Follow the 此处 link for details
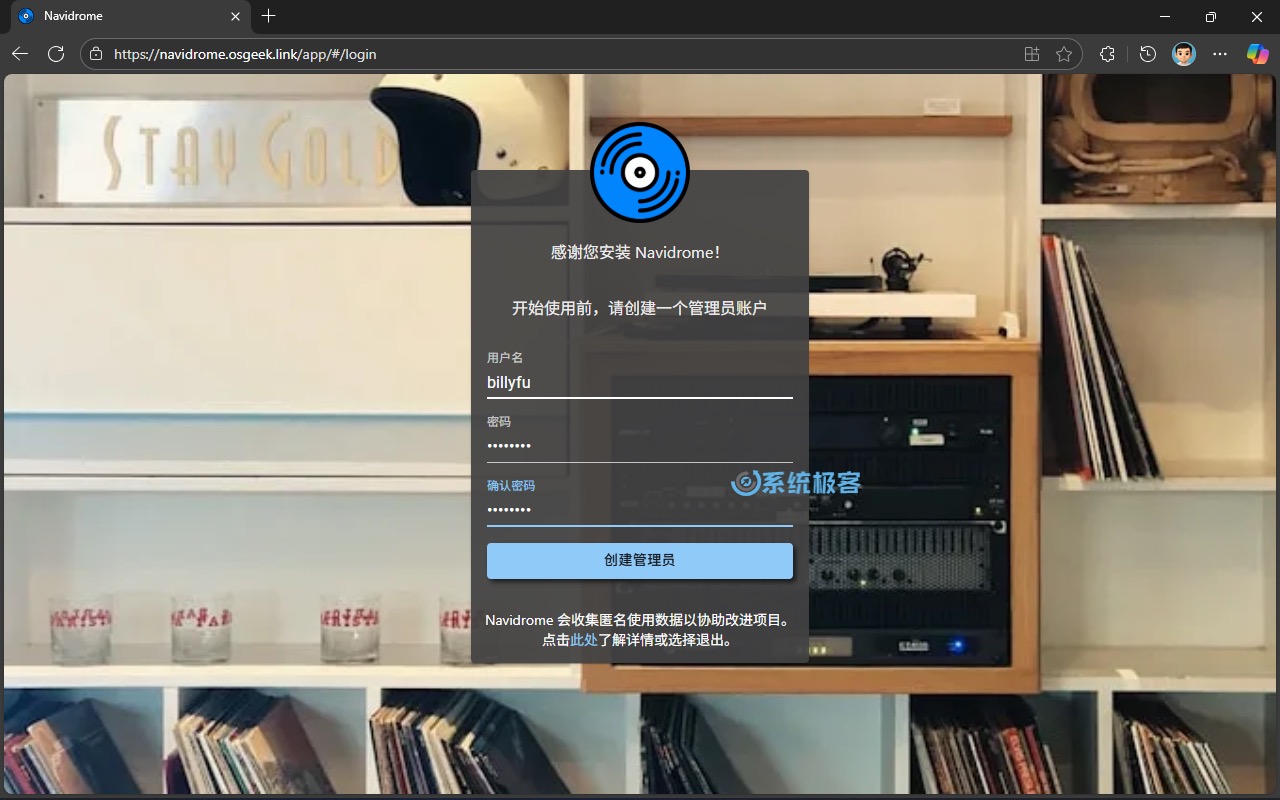This screenshot has height=800, width=1280. pos(584,640)
